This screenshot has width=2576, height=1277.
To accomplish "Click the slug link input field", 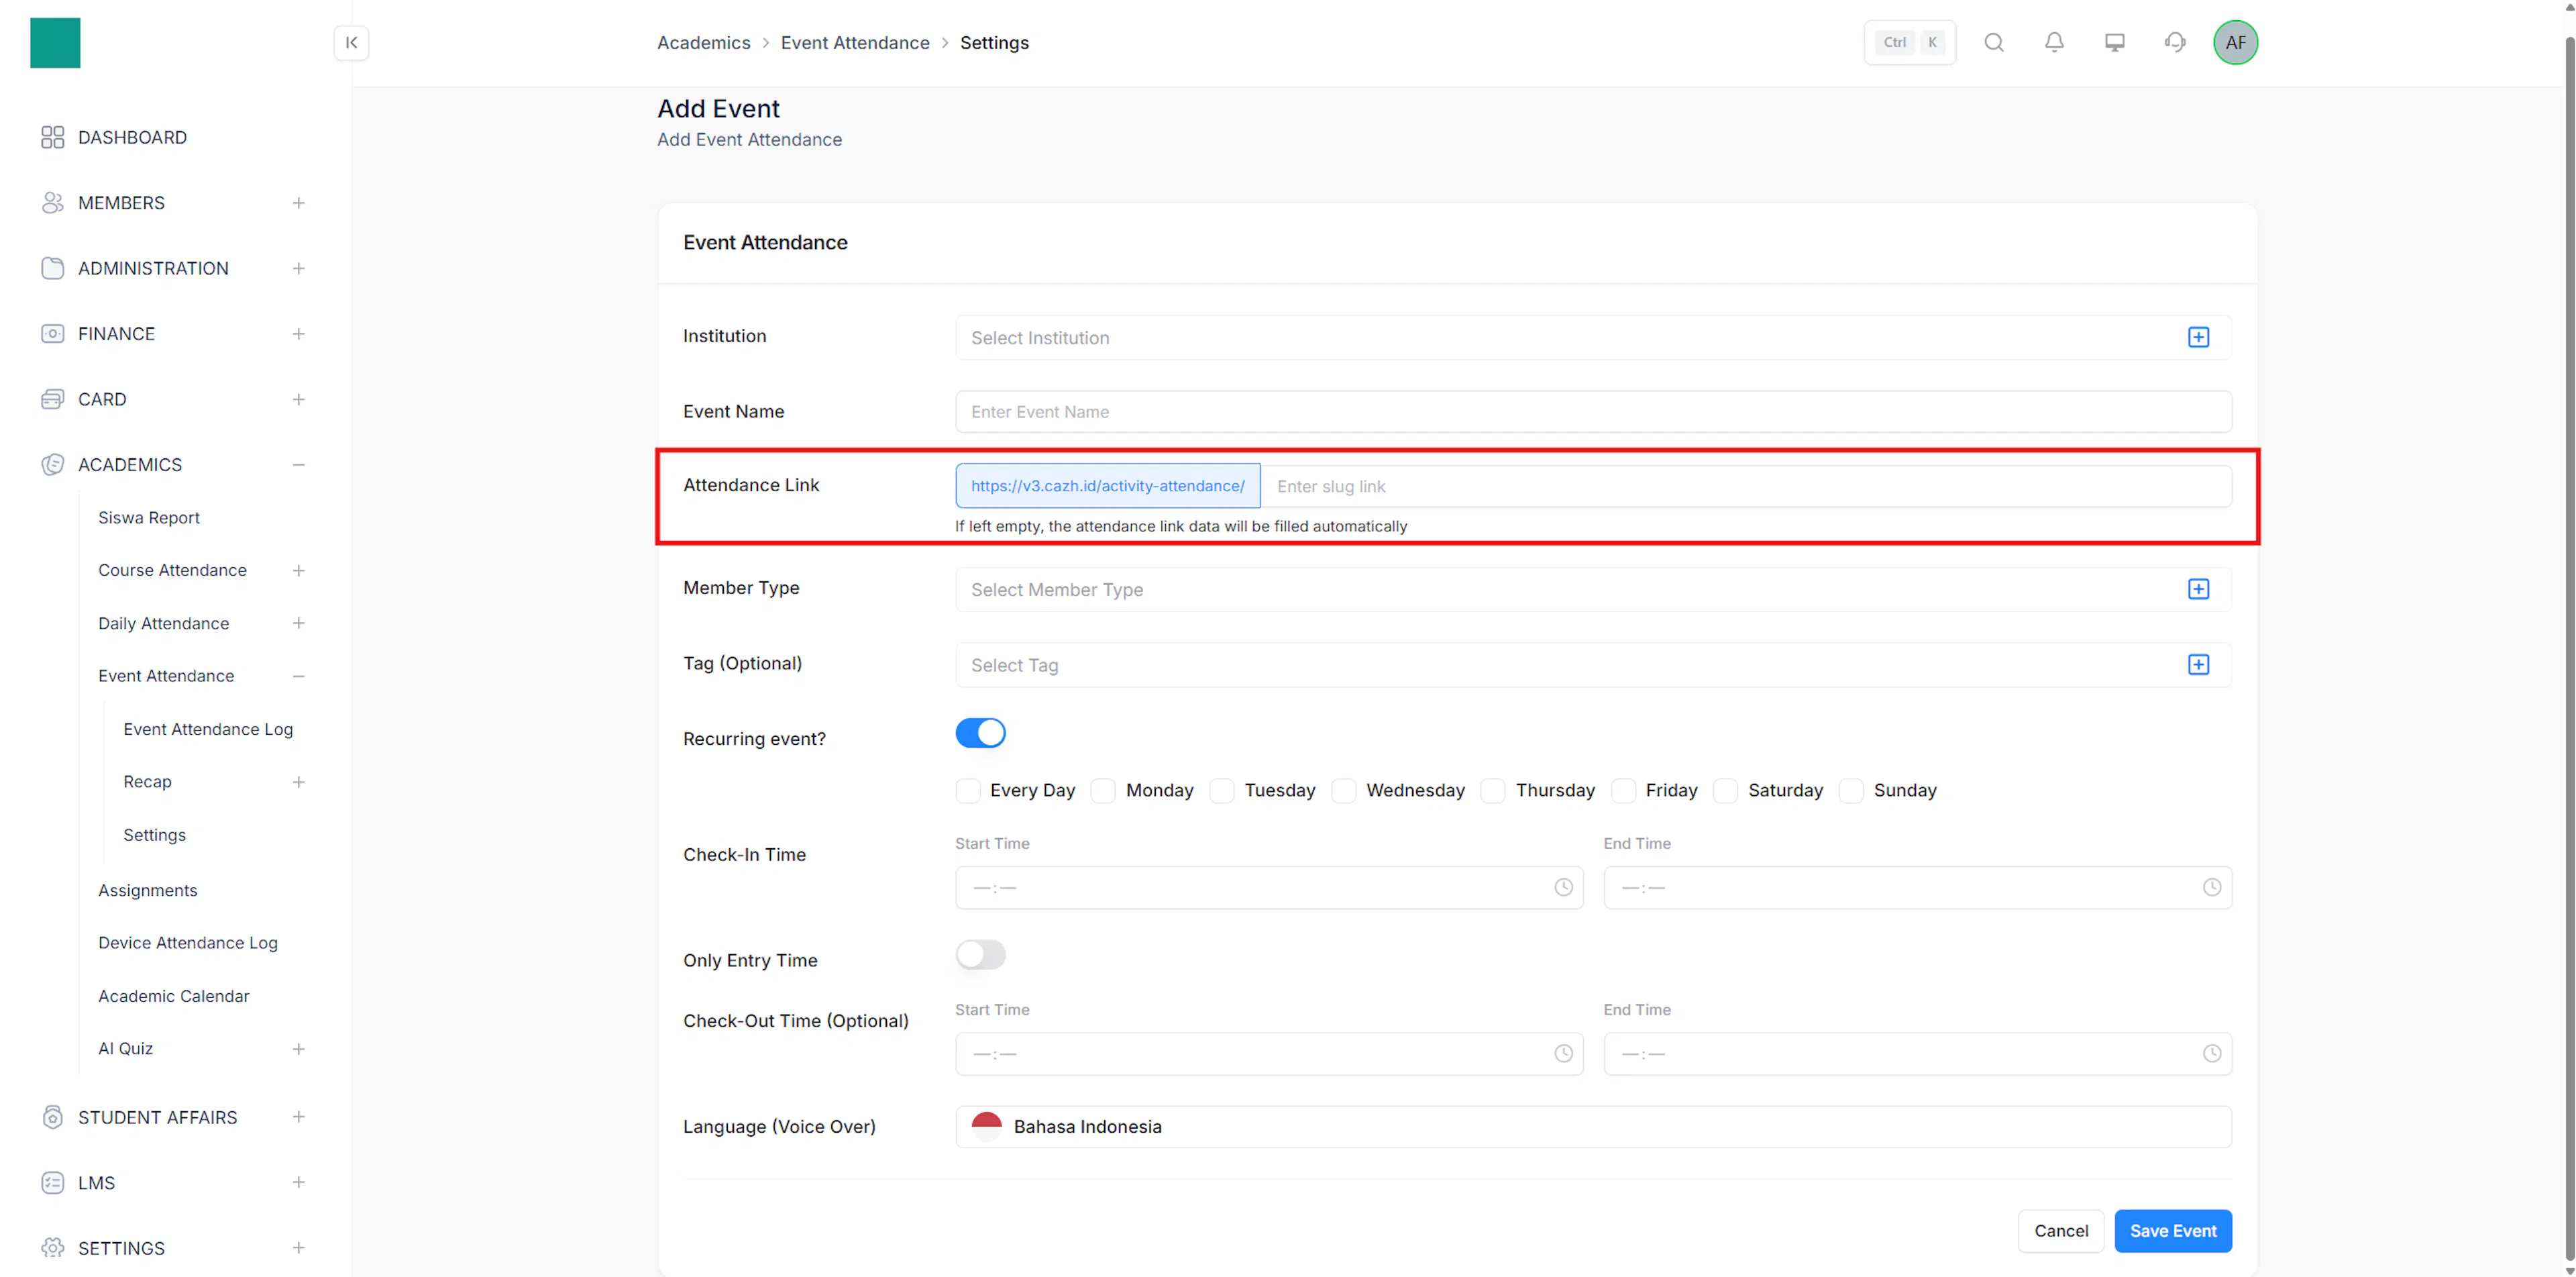I will click(x=1746, y=486).
